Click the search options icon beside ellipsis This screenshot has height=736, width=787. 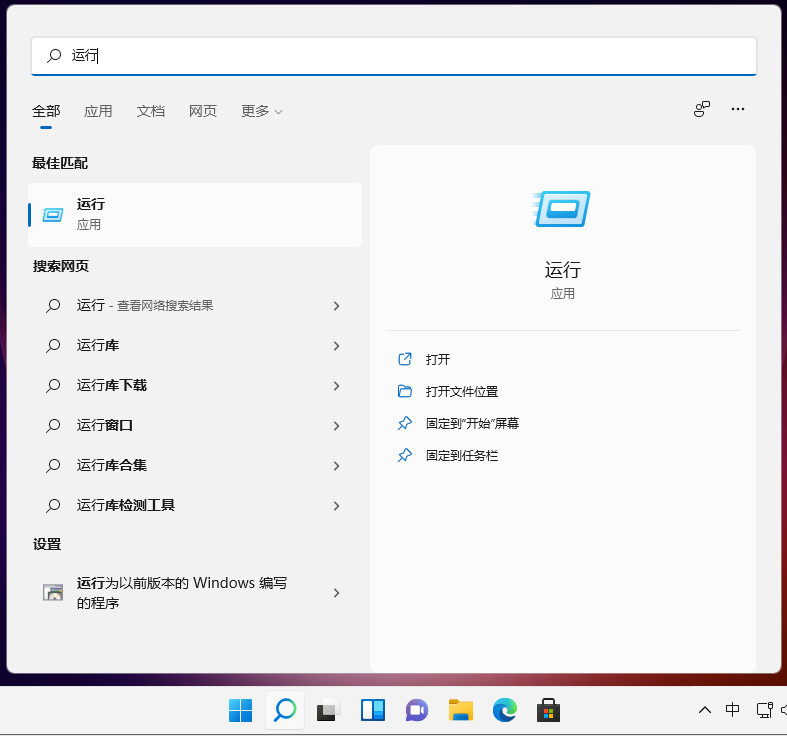click(702, 110)
